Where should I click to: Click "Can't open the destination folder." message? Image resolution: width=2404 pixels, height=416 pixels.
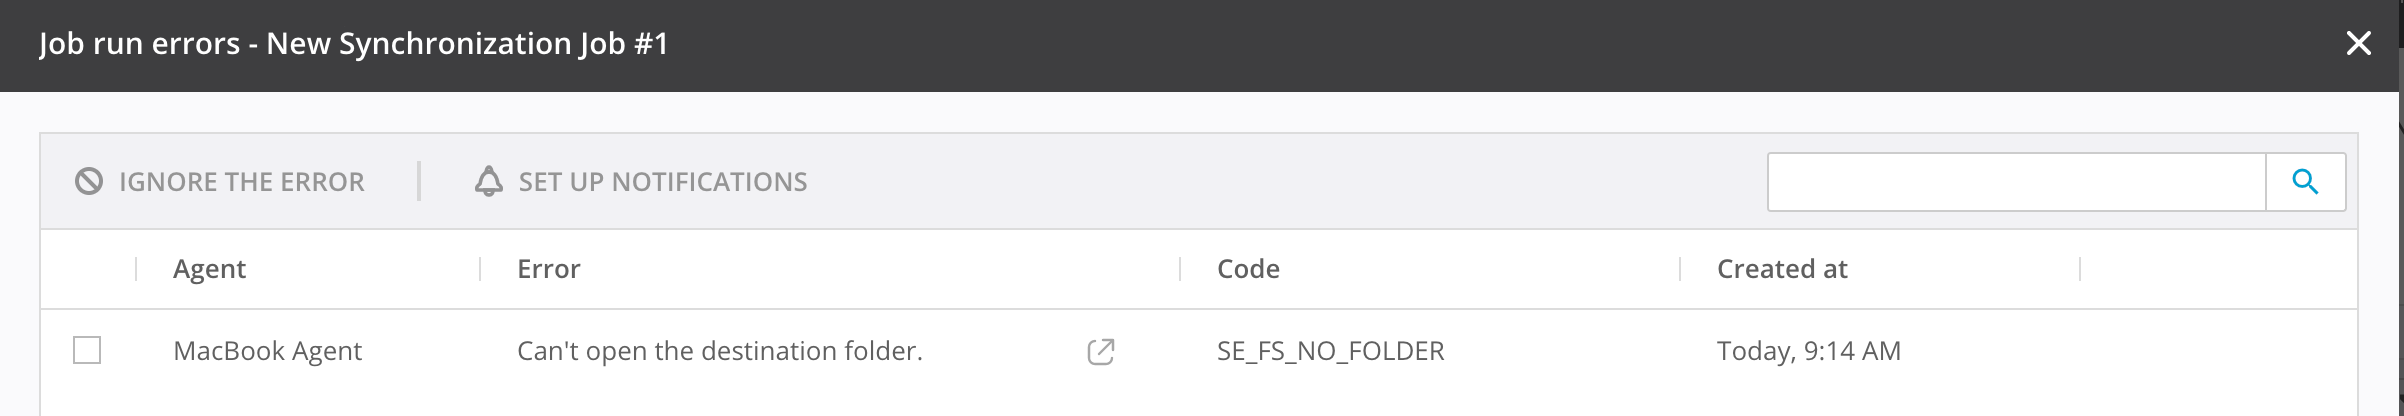pyautogui.click(x=719, y=351)
